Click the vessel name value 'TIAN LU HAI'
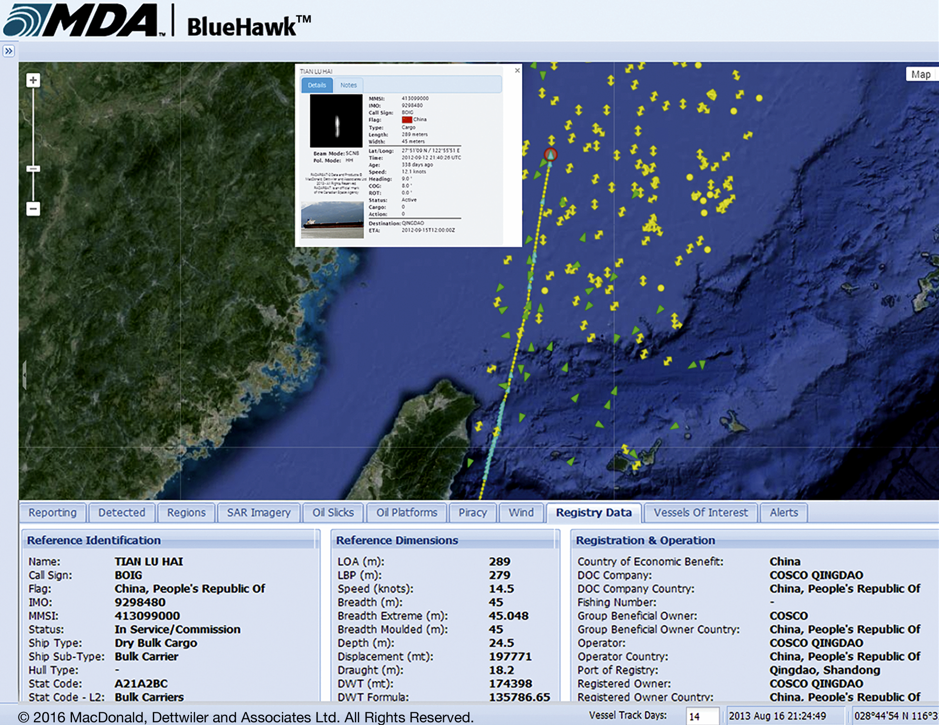939x725 pixels. pos(149,562)
